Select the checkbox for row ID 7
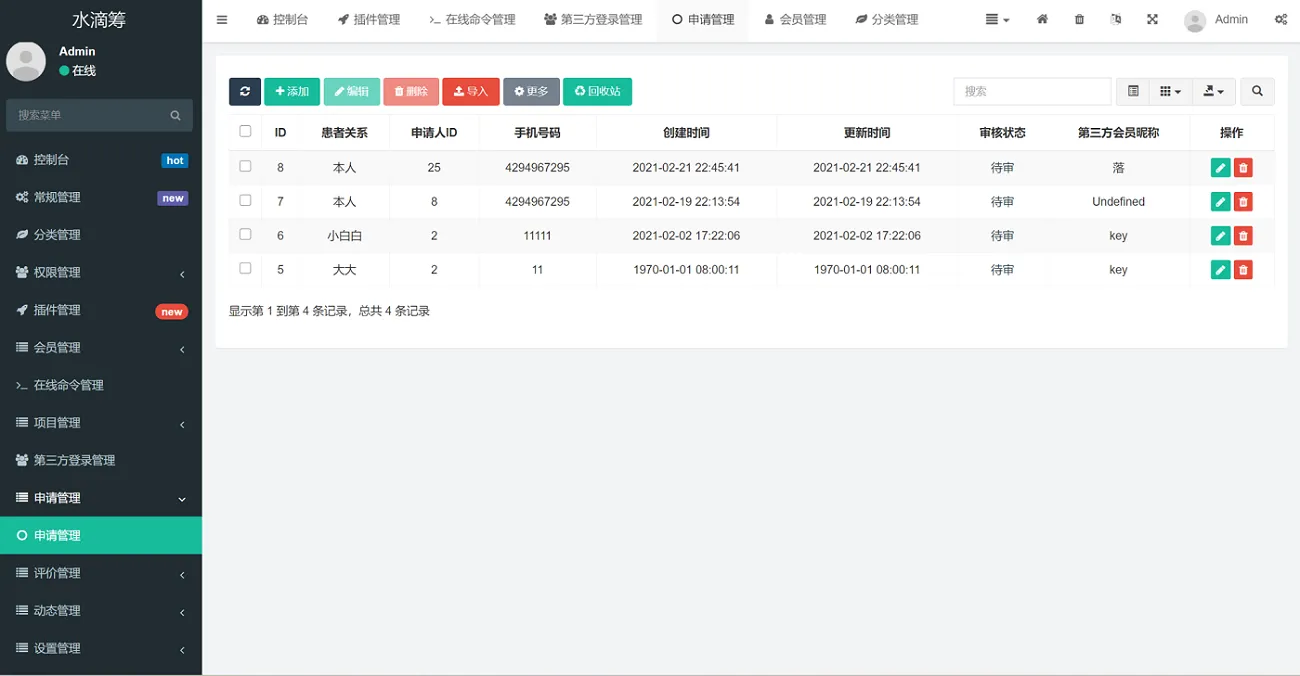This screenshot has width=1300, height=676. pyautogui.click(x=245, y=201)
